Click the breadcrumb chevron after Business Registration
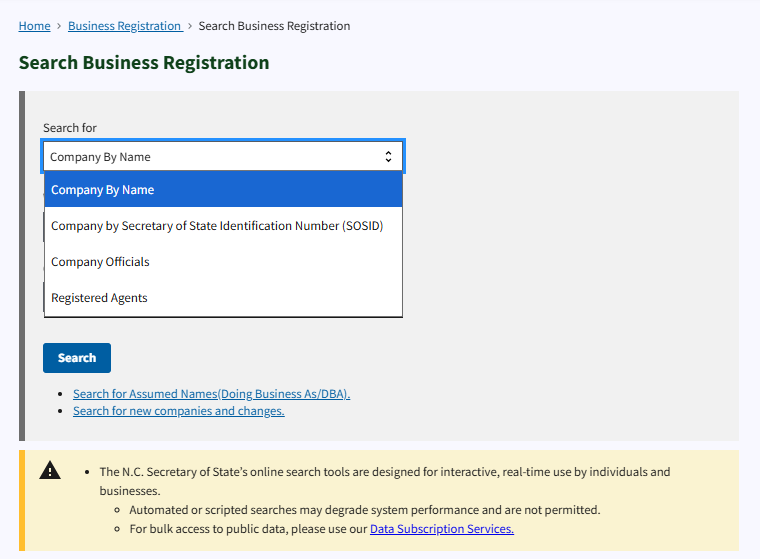This screenshot has height=559, width=760. [x=190, y=26]
